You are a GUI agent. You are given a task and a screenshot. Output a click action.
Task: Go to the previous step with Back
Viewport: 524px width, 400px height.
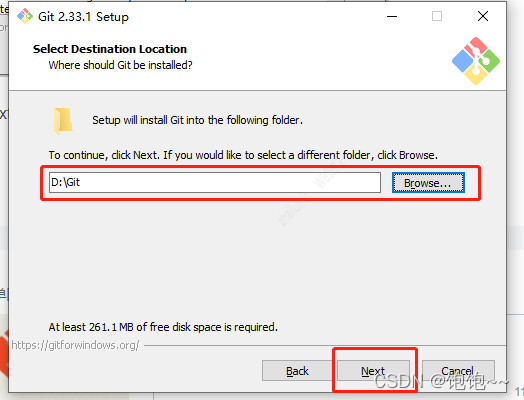(297, 371)
